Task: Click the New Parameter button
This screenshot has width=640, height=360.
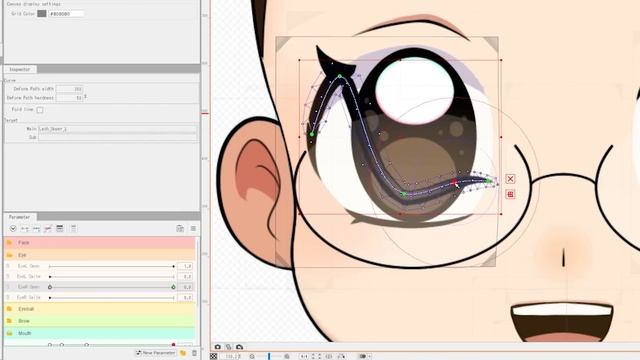Action: coord(156,353)
